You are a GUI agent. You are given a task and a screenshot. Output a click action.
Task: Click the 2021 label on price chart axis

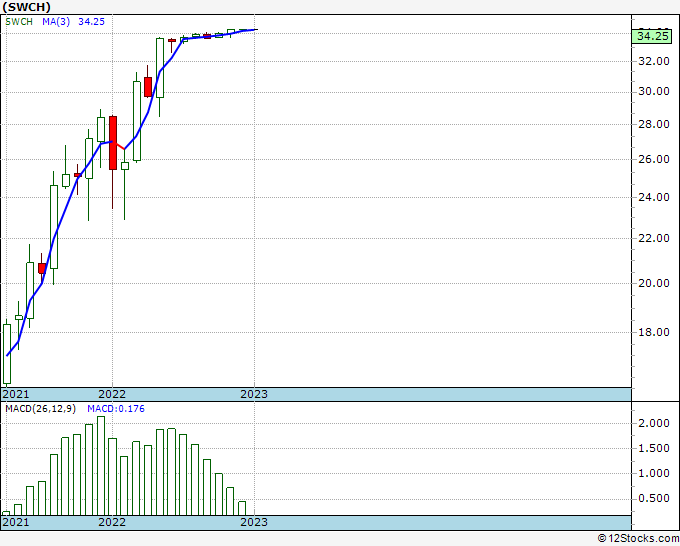(16, 394)
